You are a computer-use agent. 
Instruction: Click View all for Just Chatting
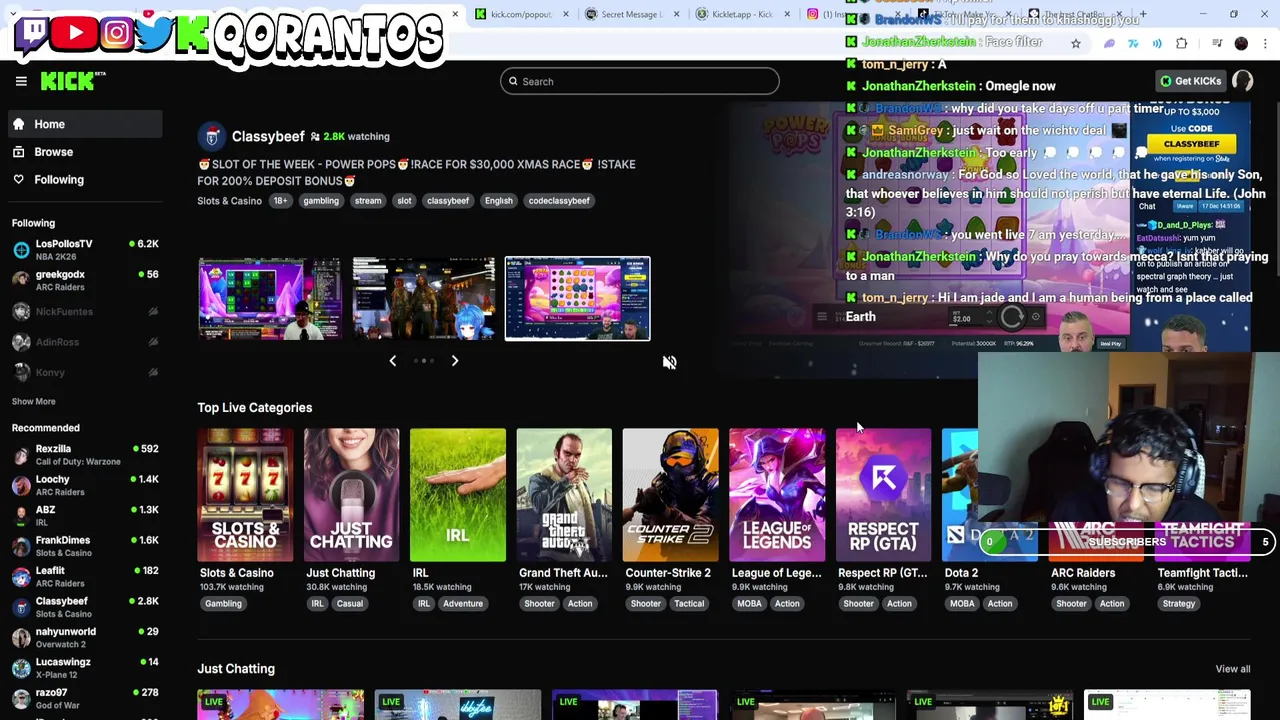click(x=1232, y=669)
